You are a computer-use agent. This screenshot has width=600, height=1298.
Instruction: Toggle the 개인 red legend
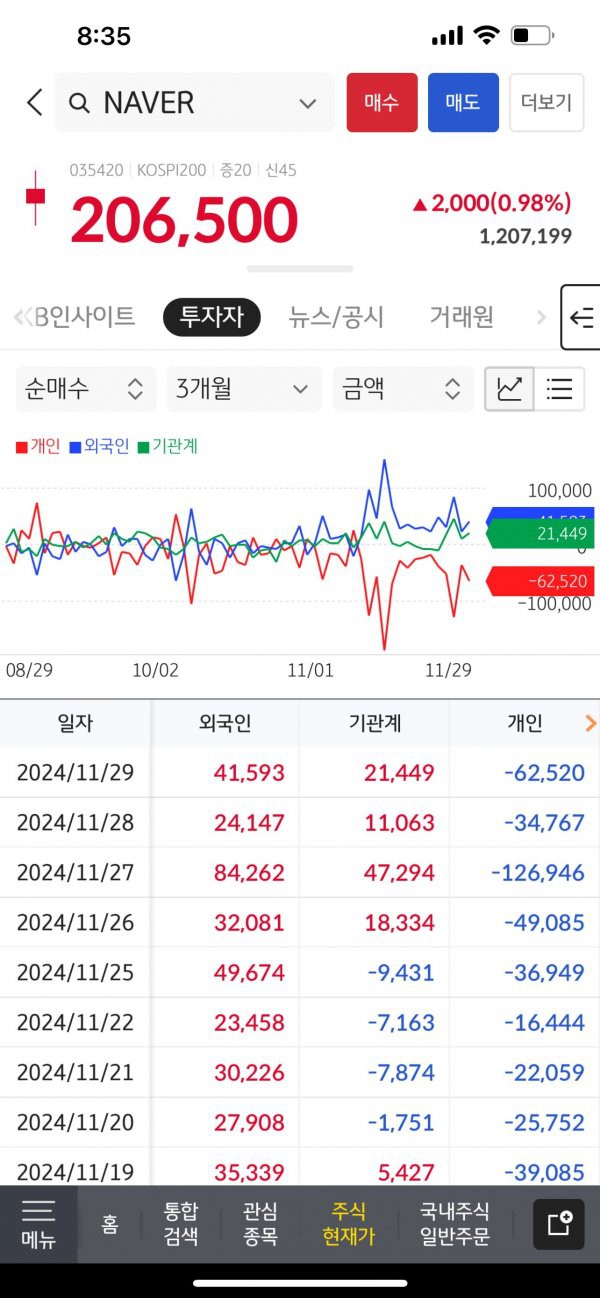[38, 446]
